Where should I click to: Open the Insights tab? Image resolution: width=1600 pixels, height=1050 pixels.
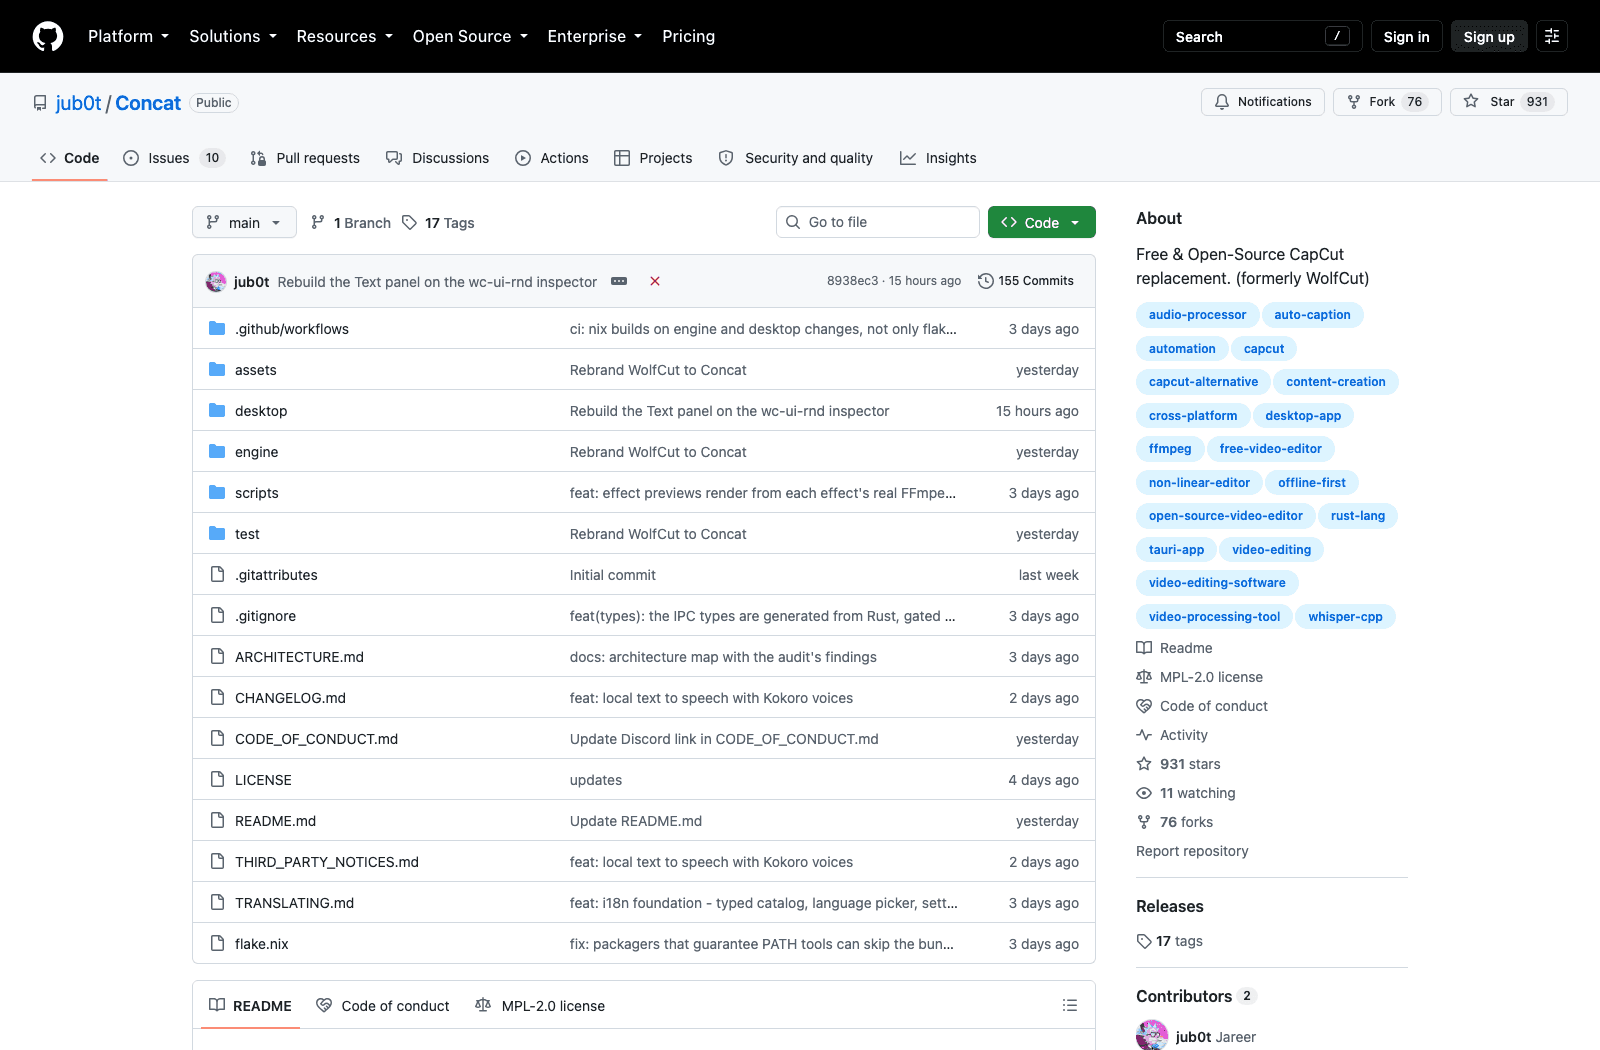(938, 158)
